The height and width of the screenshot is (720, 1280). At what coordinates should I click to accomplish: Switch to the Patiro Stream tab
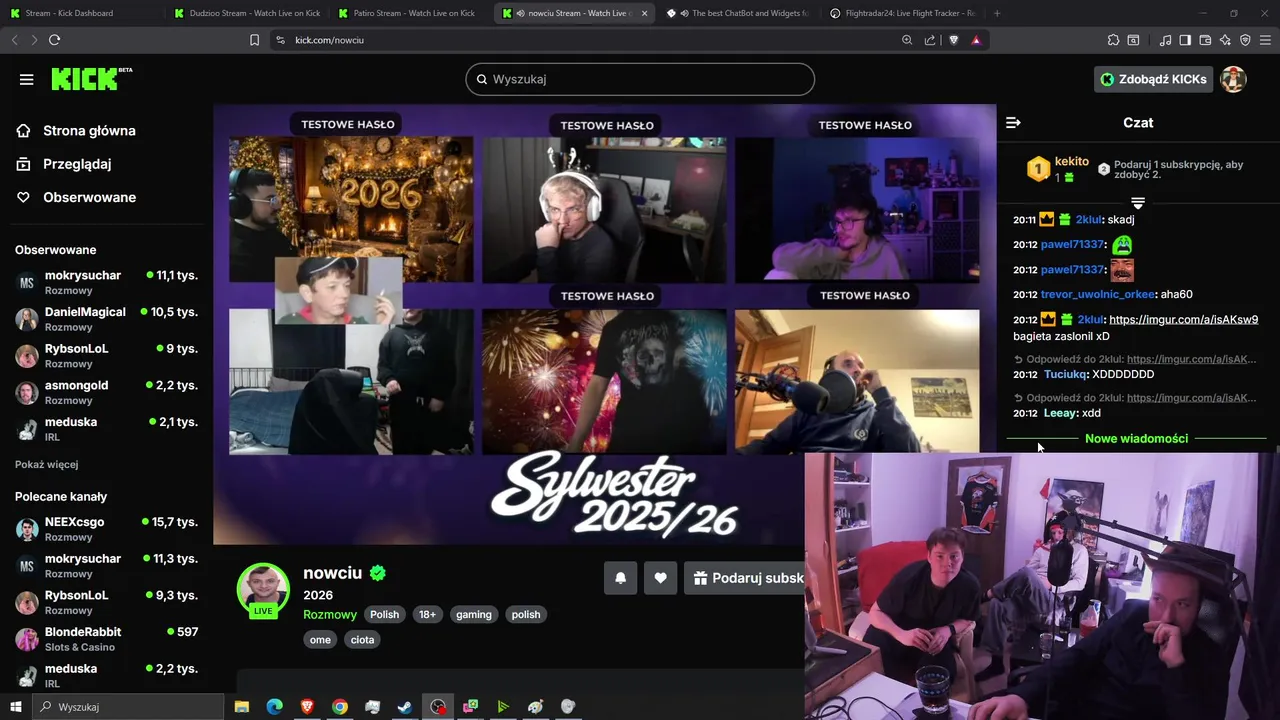(x=410, y=13)
